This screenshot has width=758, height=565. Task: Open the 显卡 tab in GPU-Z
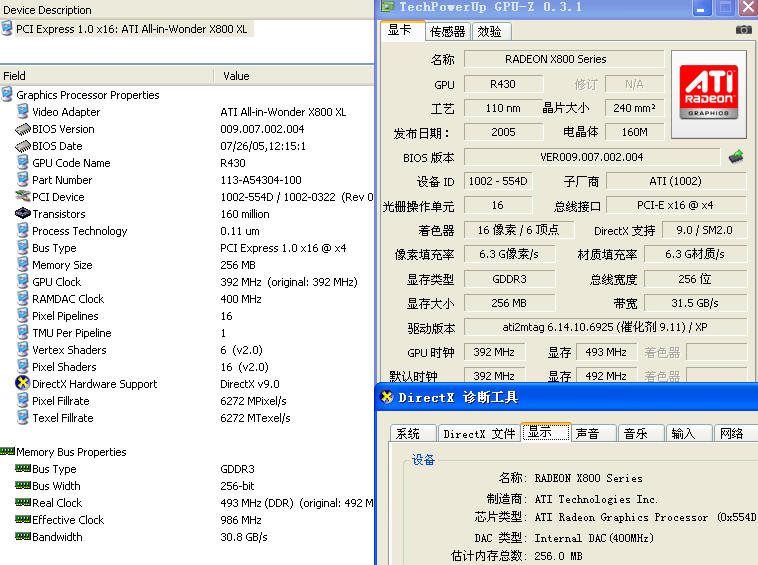tap(402, 30)
